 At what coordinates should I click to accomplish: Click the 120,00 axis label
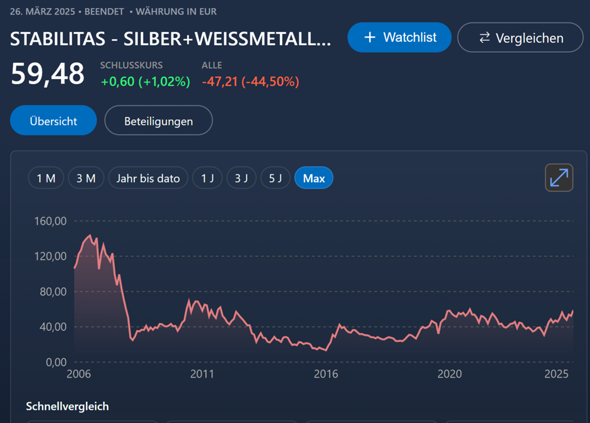50,256
